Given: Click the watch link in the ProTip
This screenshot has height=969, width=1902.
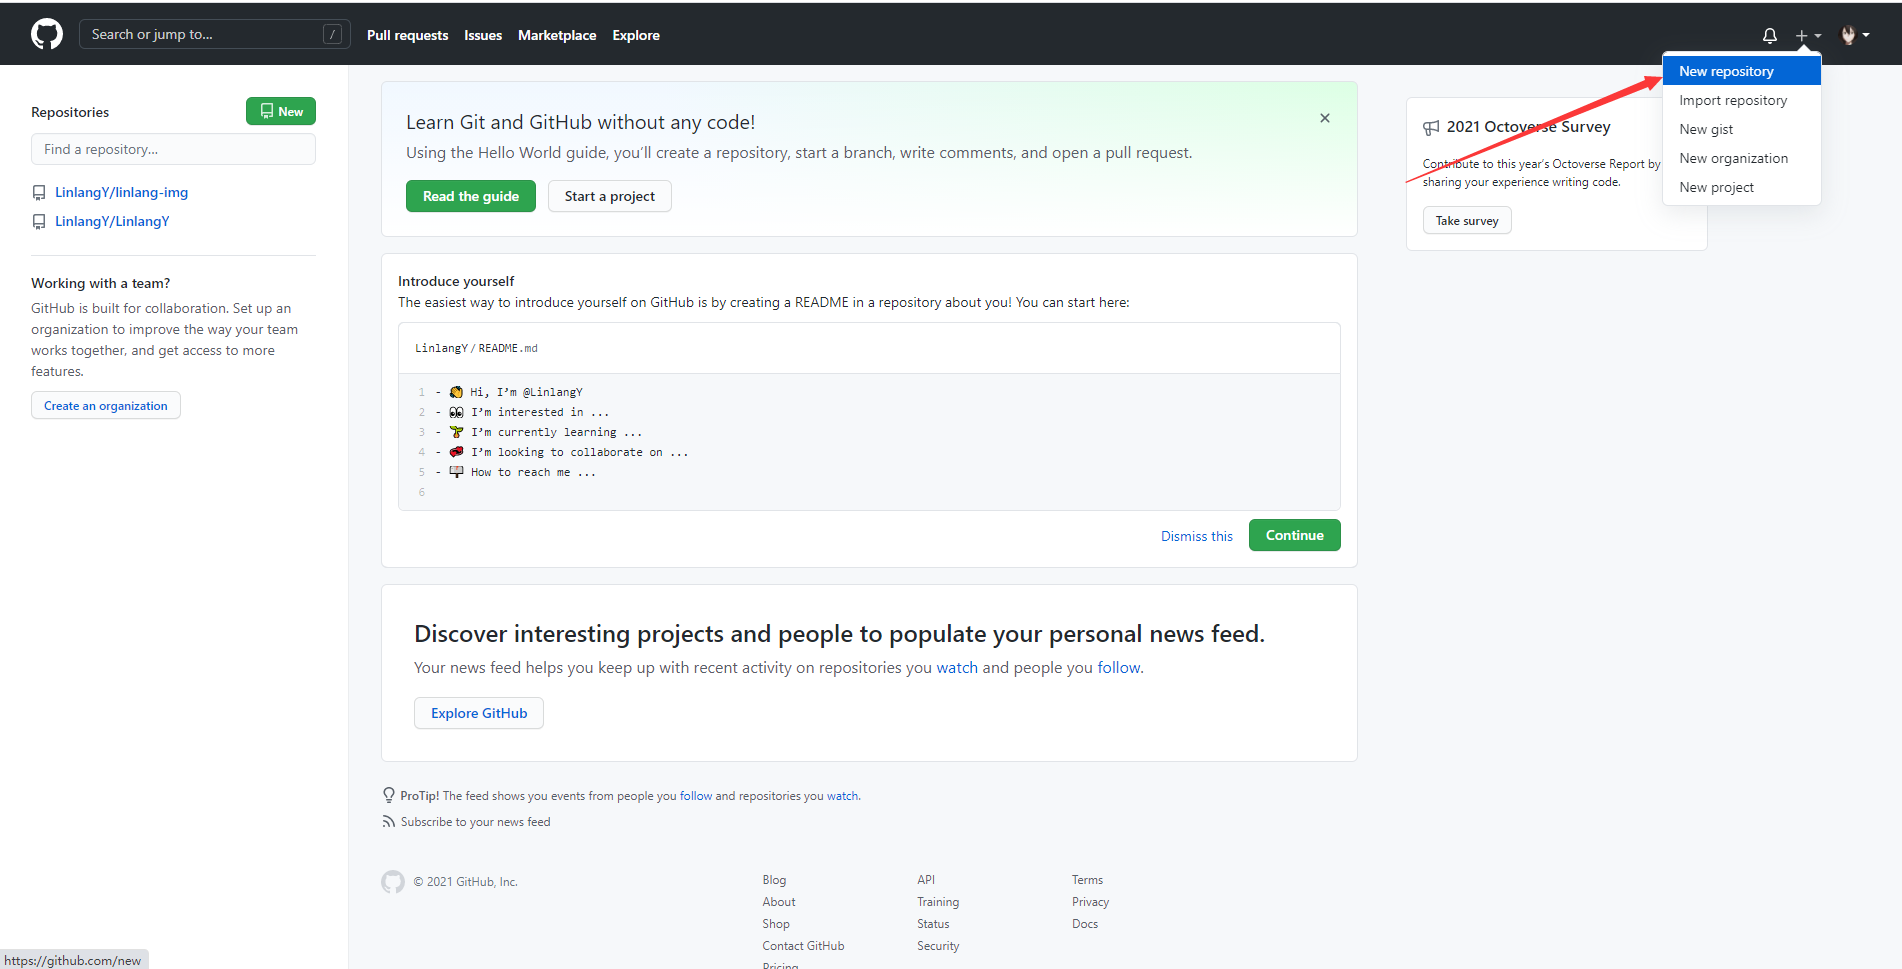Looking at the screenshot, I should click(842, 796).
